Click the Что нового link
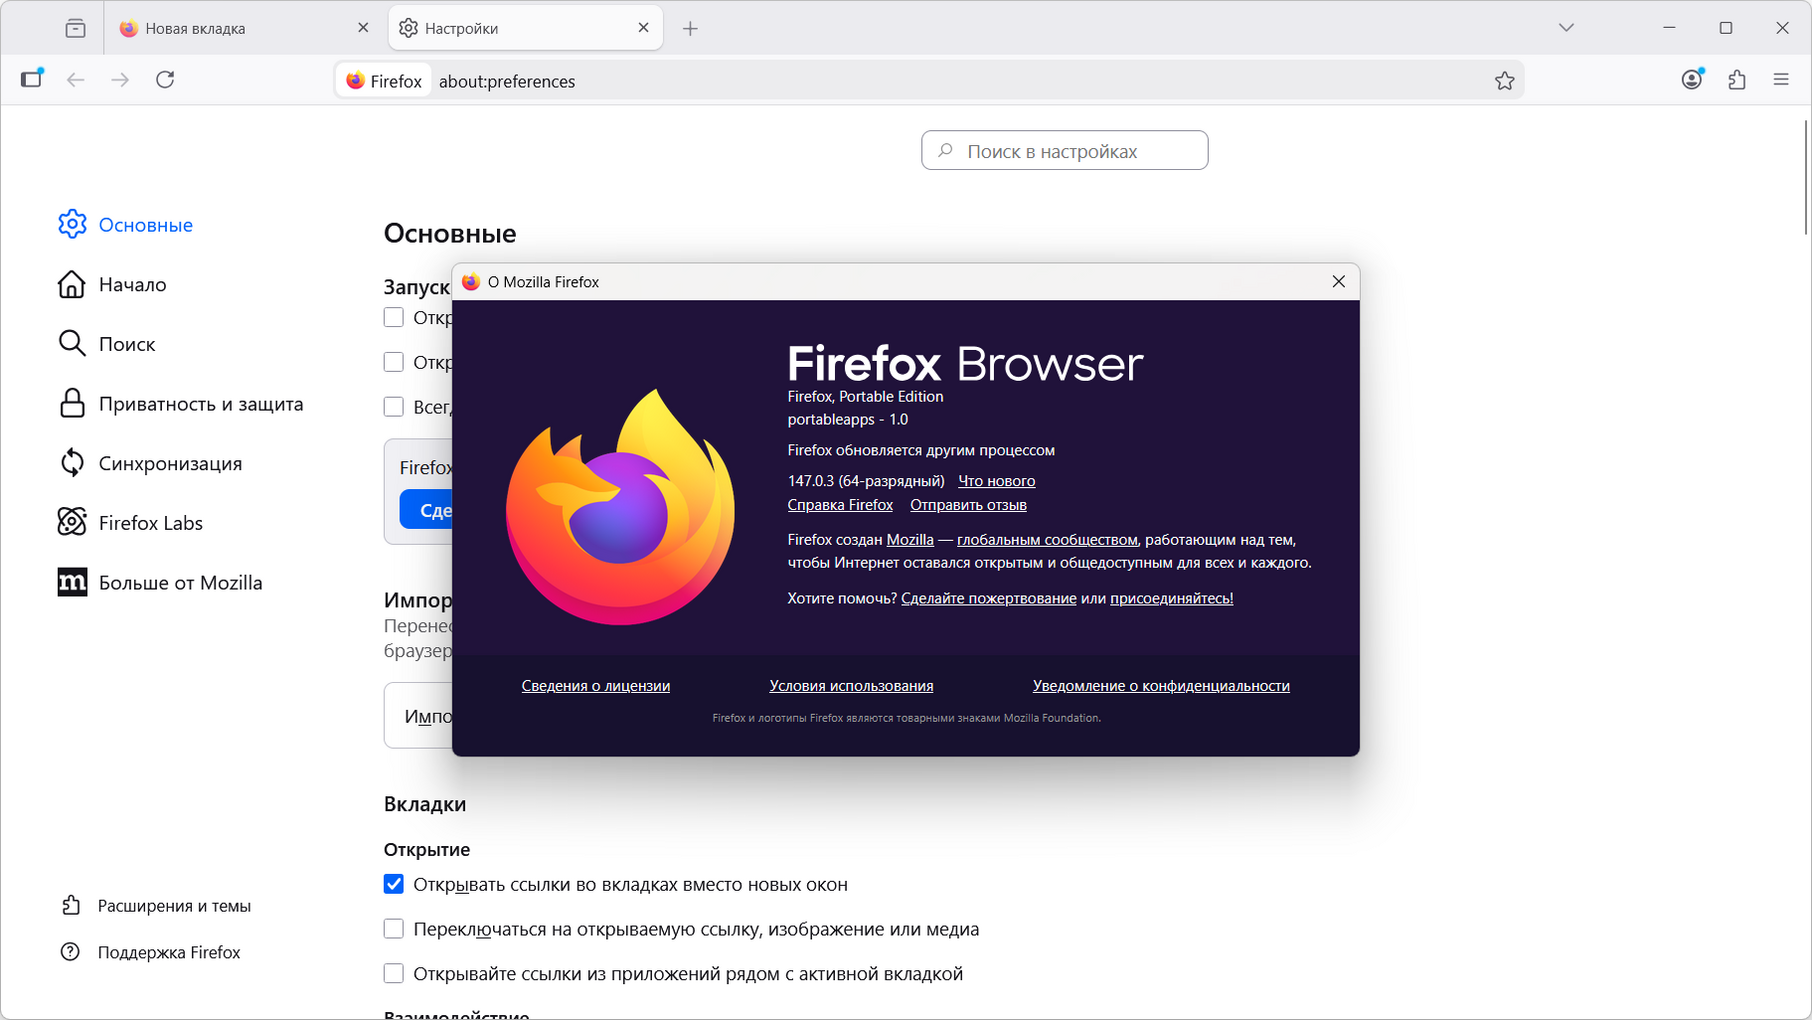The image size is (1812, 1020). (x=996, y=481)
